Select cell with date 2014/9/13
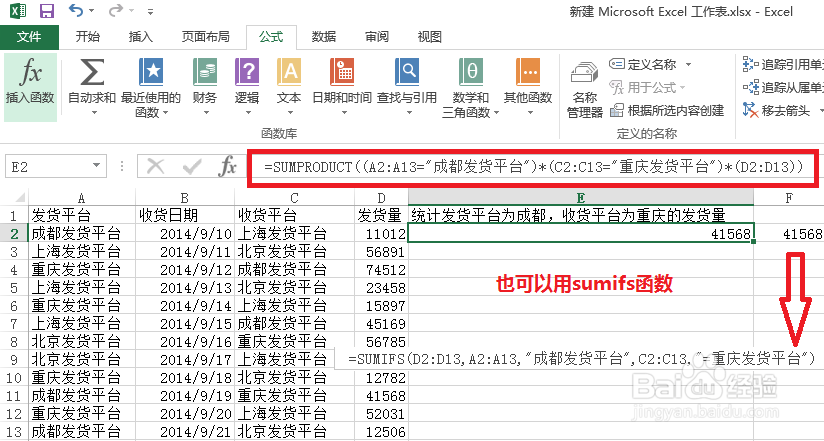The image size is (824, 441). (x=185, y=288)
